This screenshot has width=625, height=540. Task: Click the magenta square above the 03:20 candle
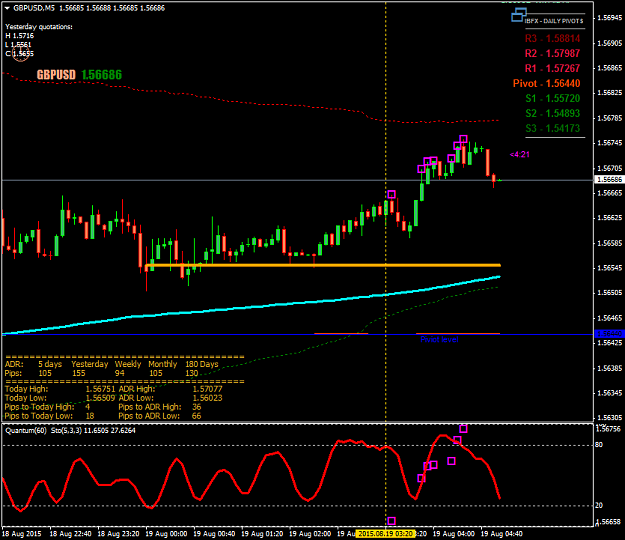coord(391,194)
